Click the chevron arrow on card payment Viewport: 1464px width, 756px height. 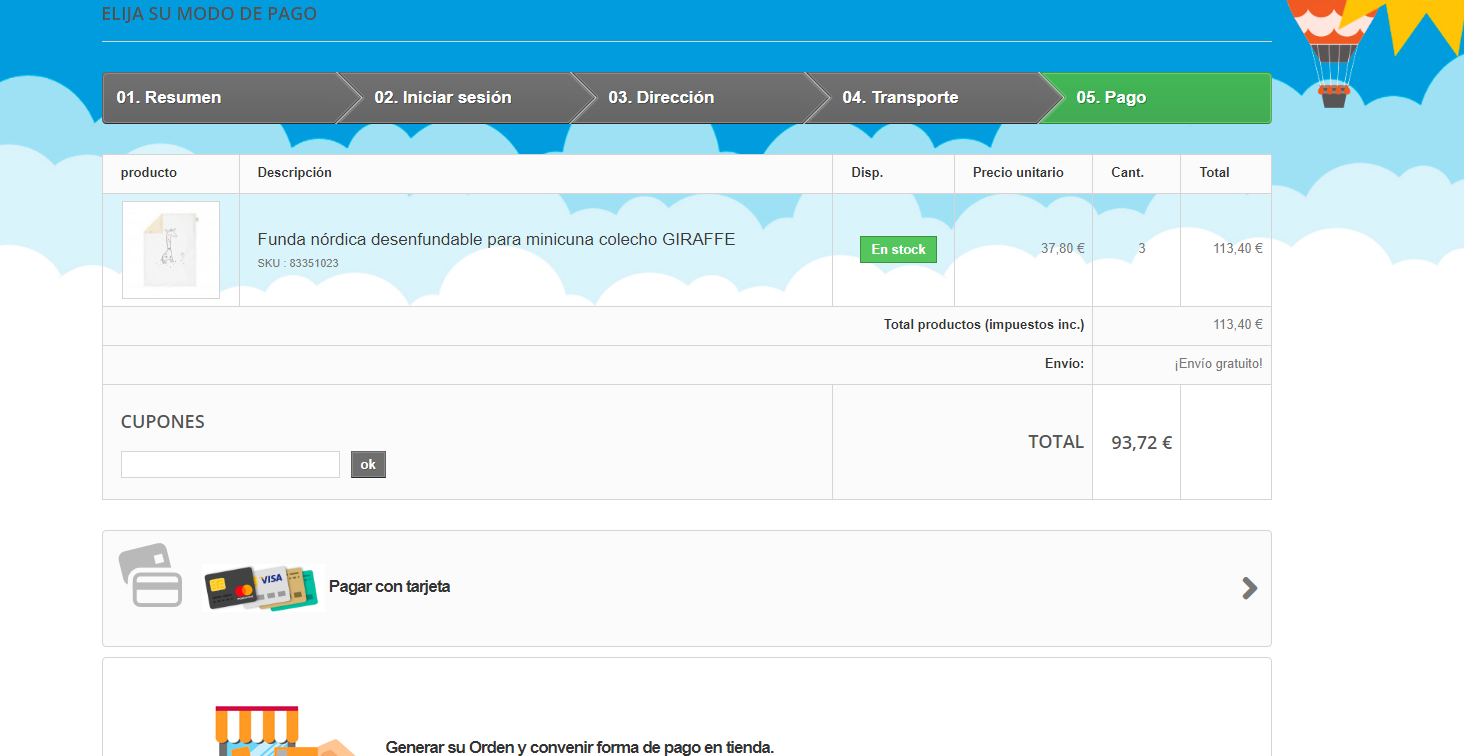pyautogui.click(x=1249, y=588)
